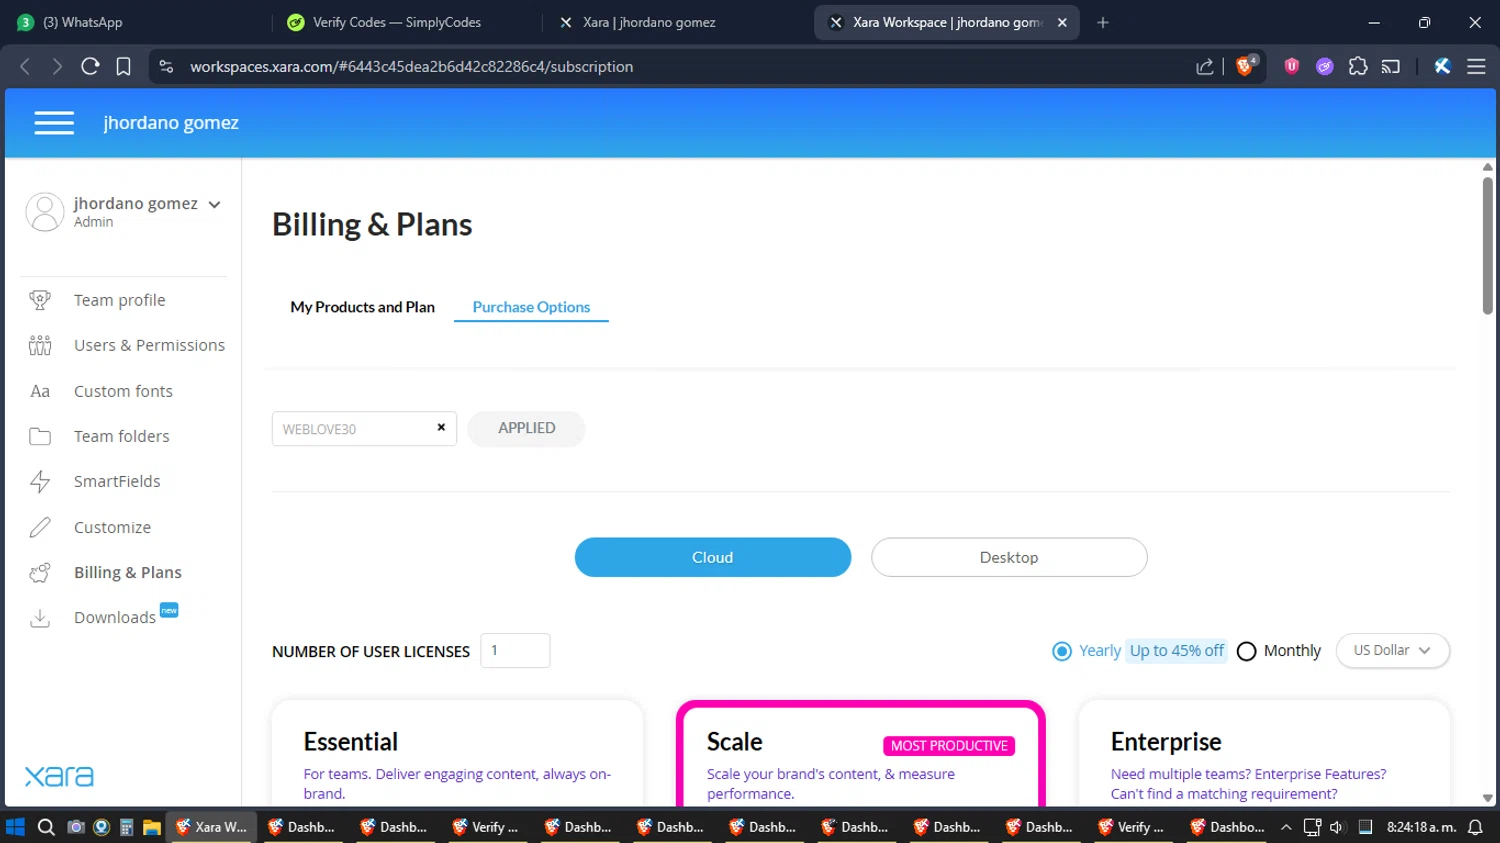Switch to Purchase Options tab
The height and width of the screenshot is (843, 1500).
531,307
